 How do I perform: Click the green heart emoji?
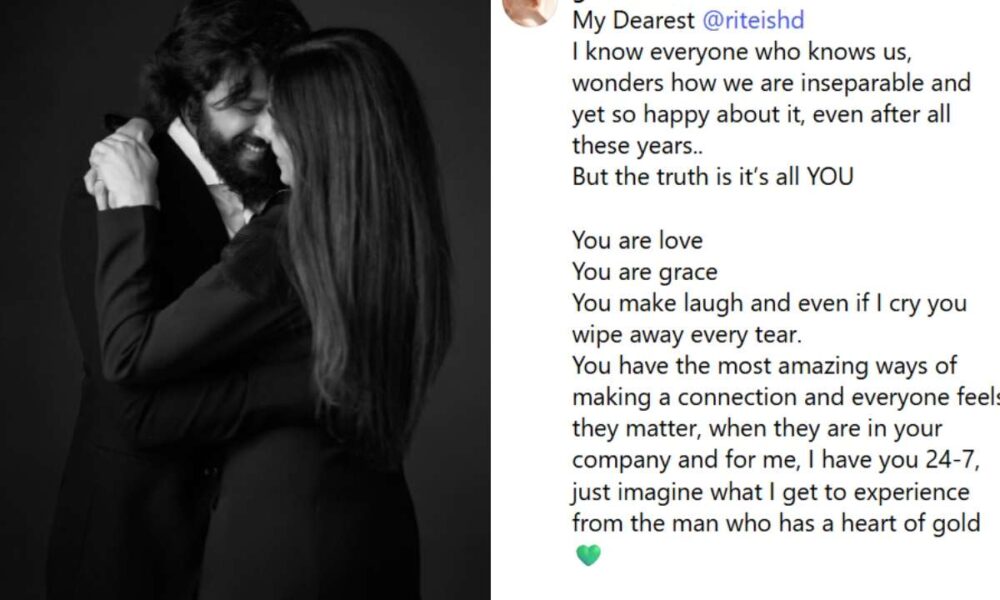tap(588, 555)
